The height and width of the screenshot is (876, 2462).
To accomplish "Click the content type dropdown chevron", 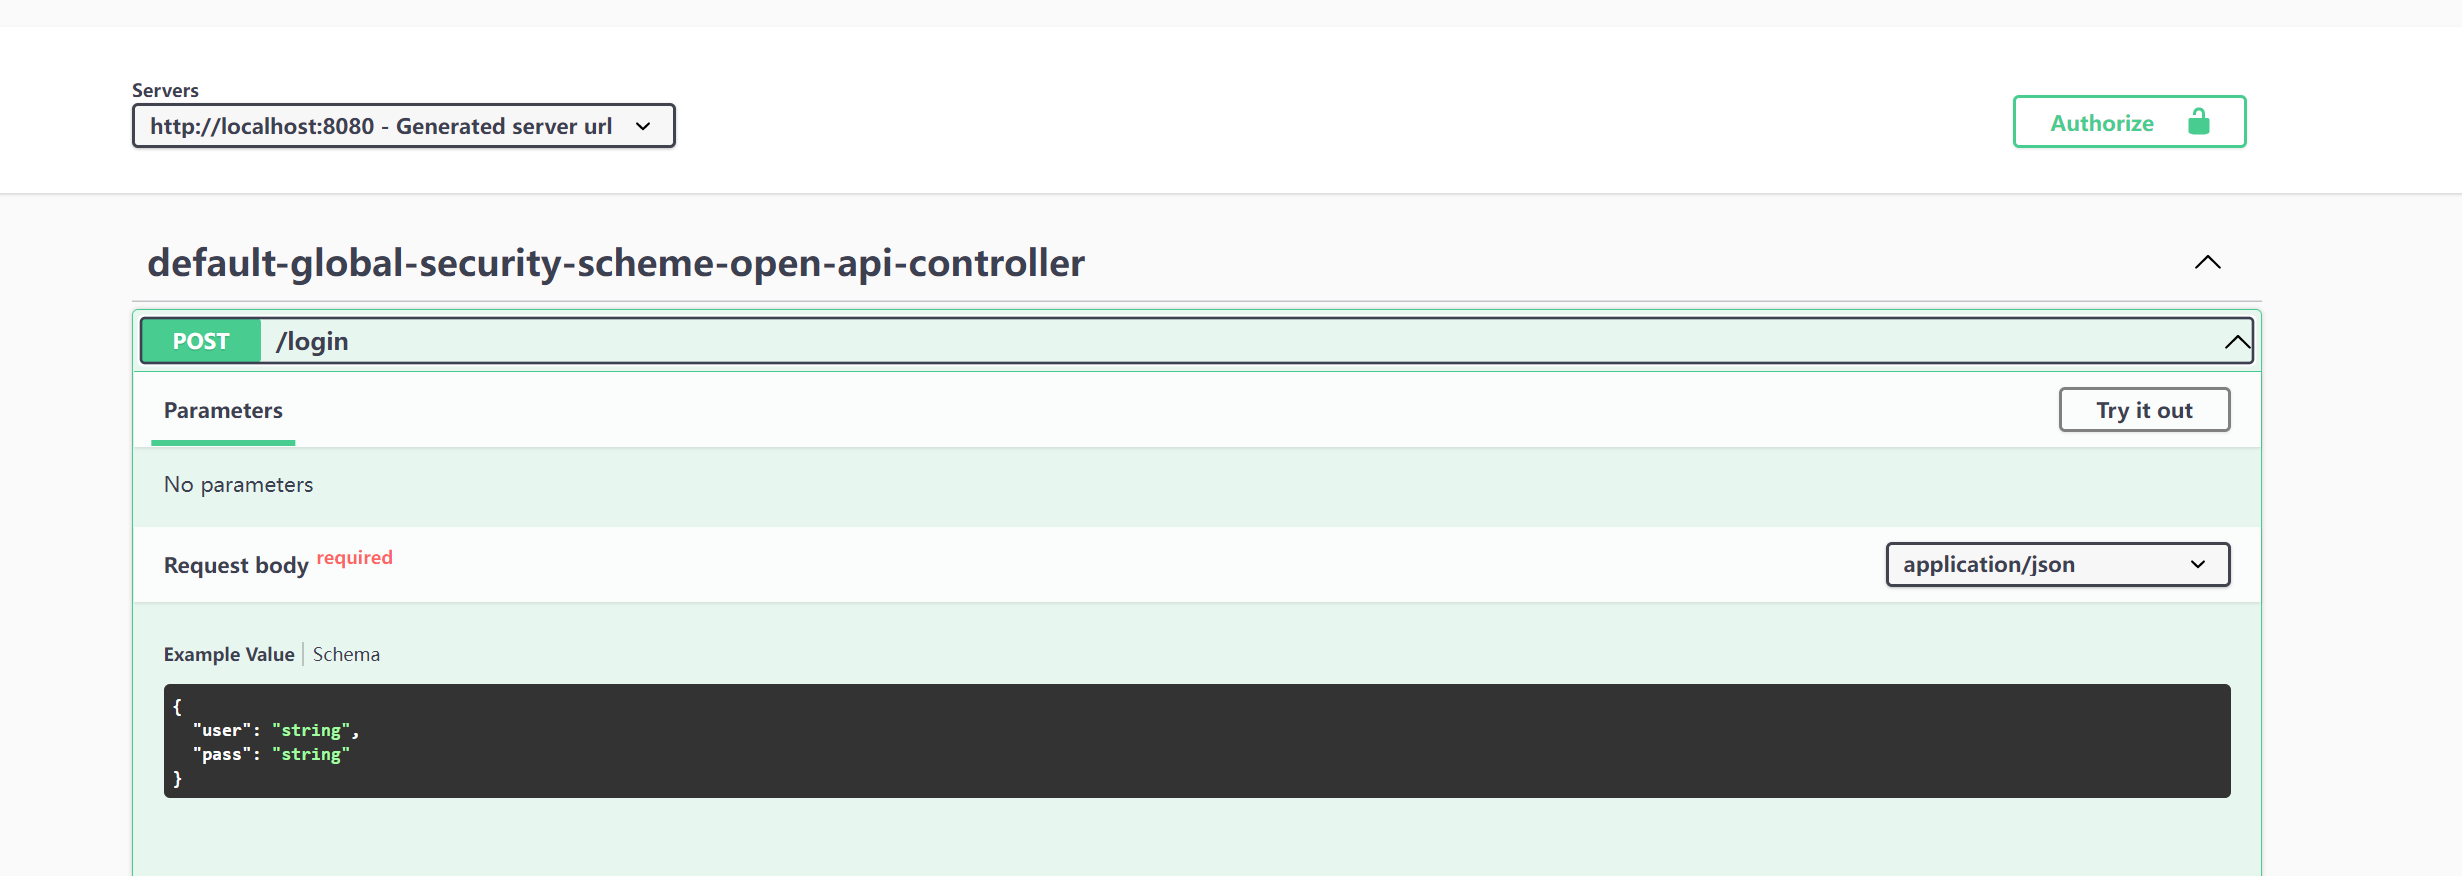I will 2198,564.
